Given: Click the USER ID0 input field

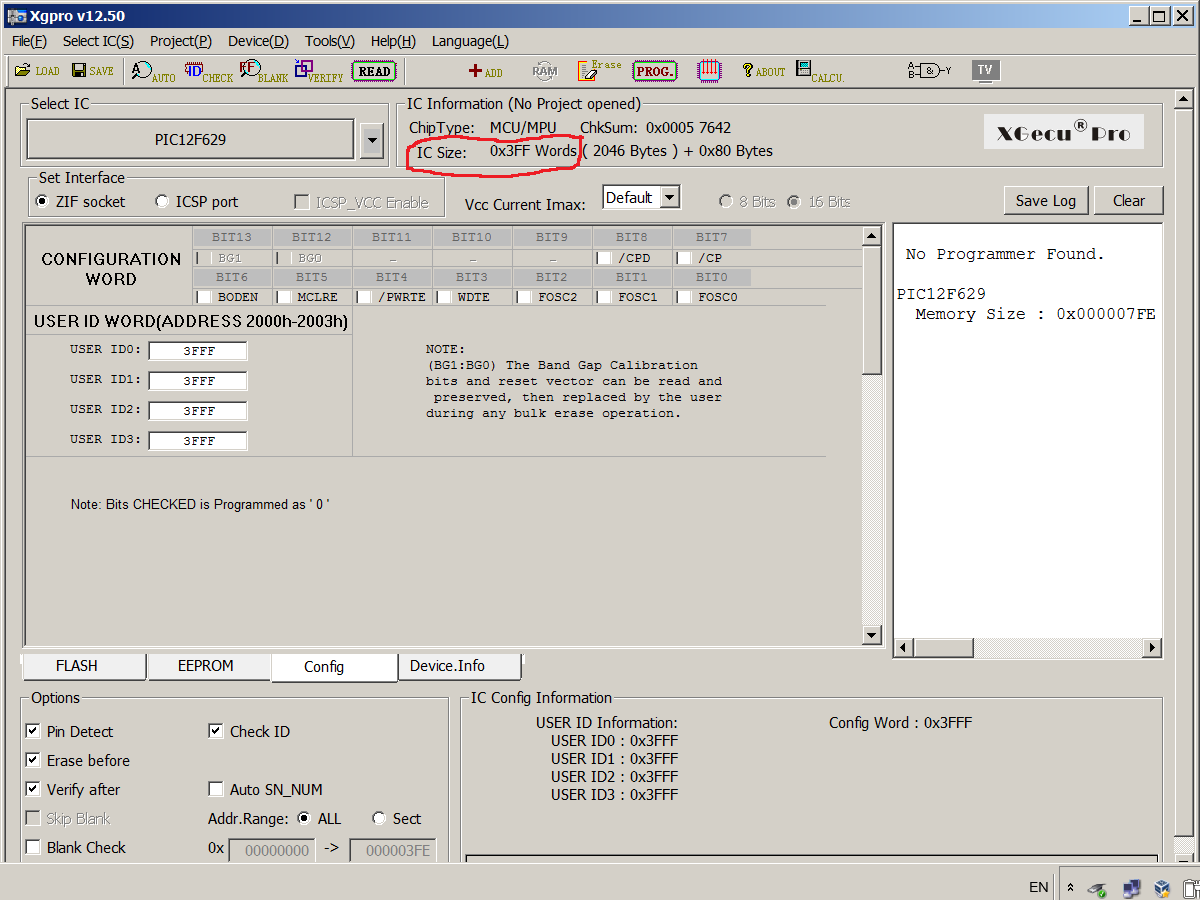Looking at the screenshot, I should 198,351.
